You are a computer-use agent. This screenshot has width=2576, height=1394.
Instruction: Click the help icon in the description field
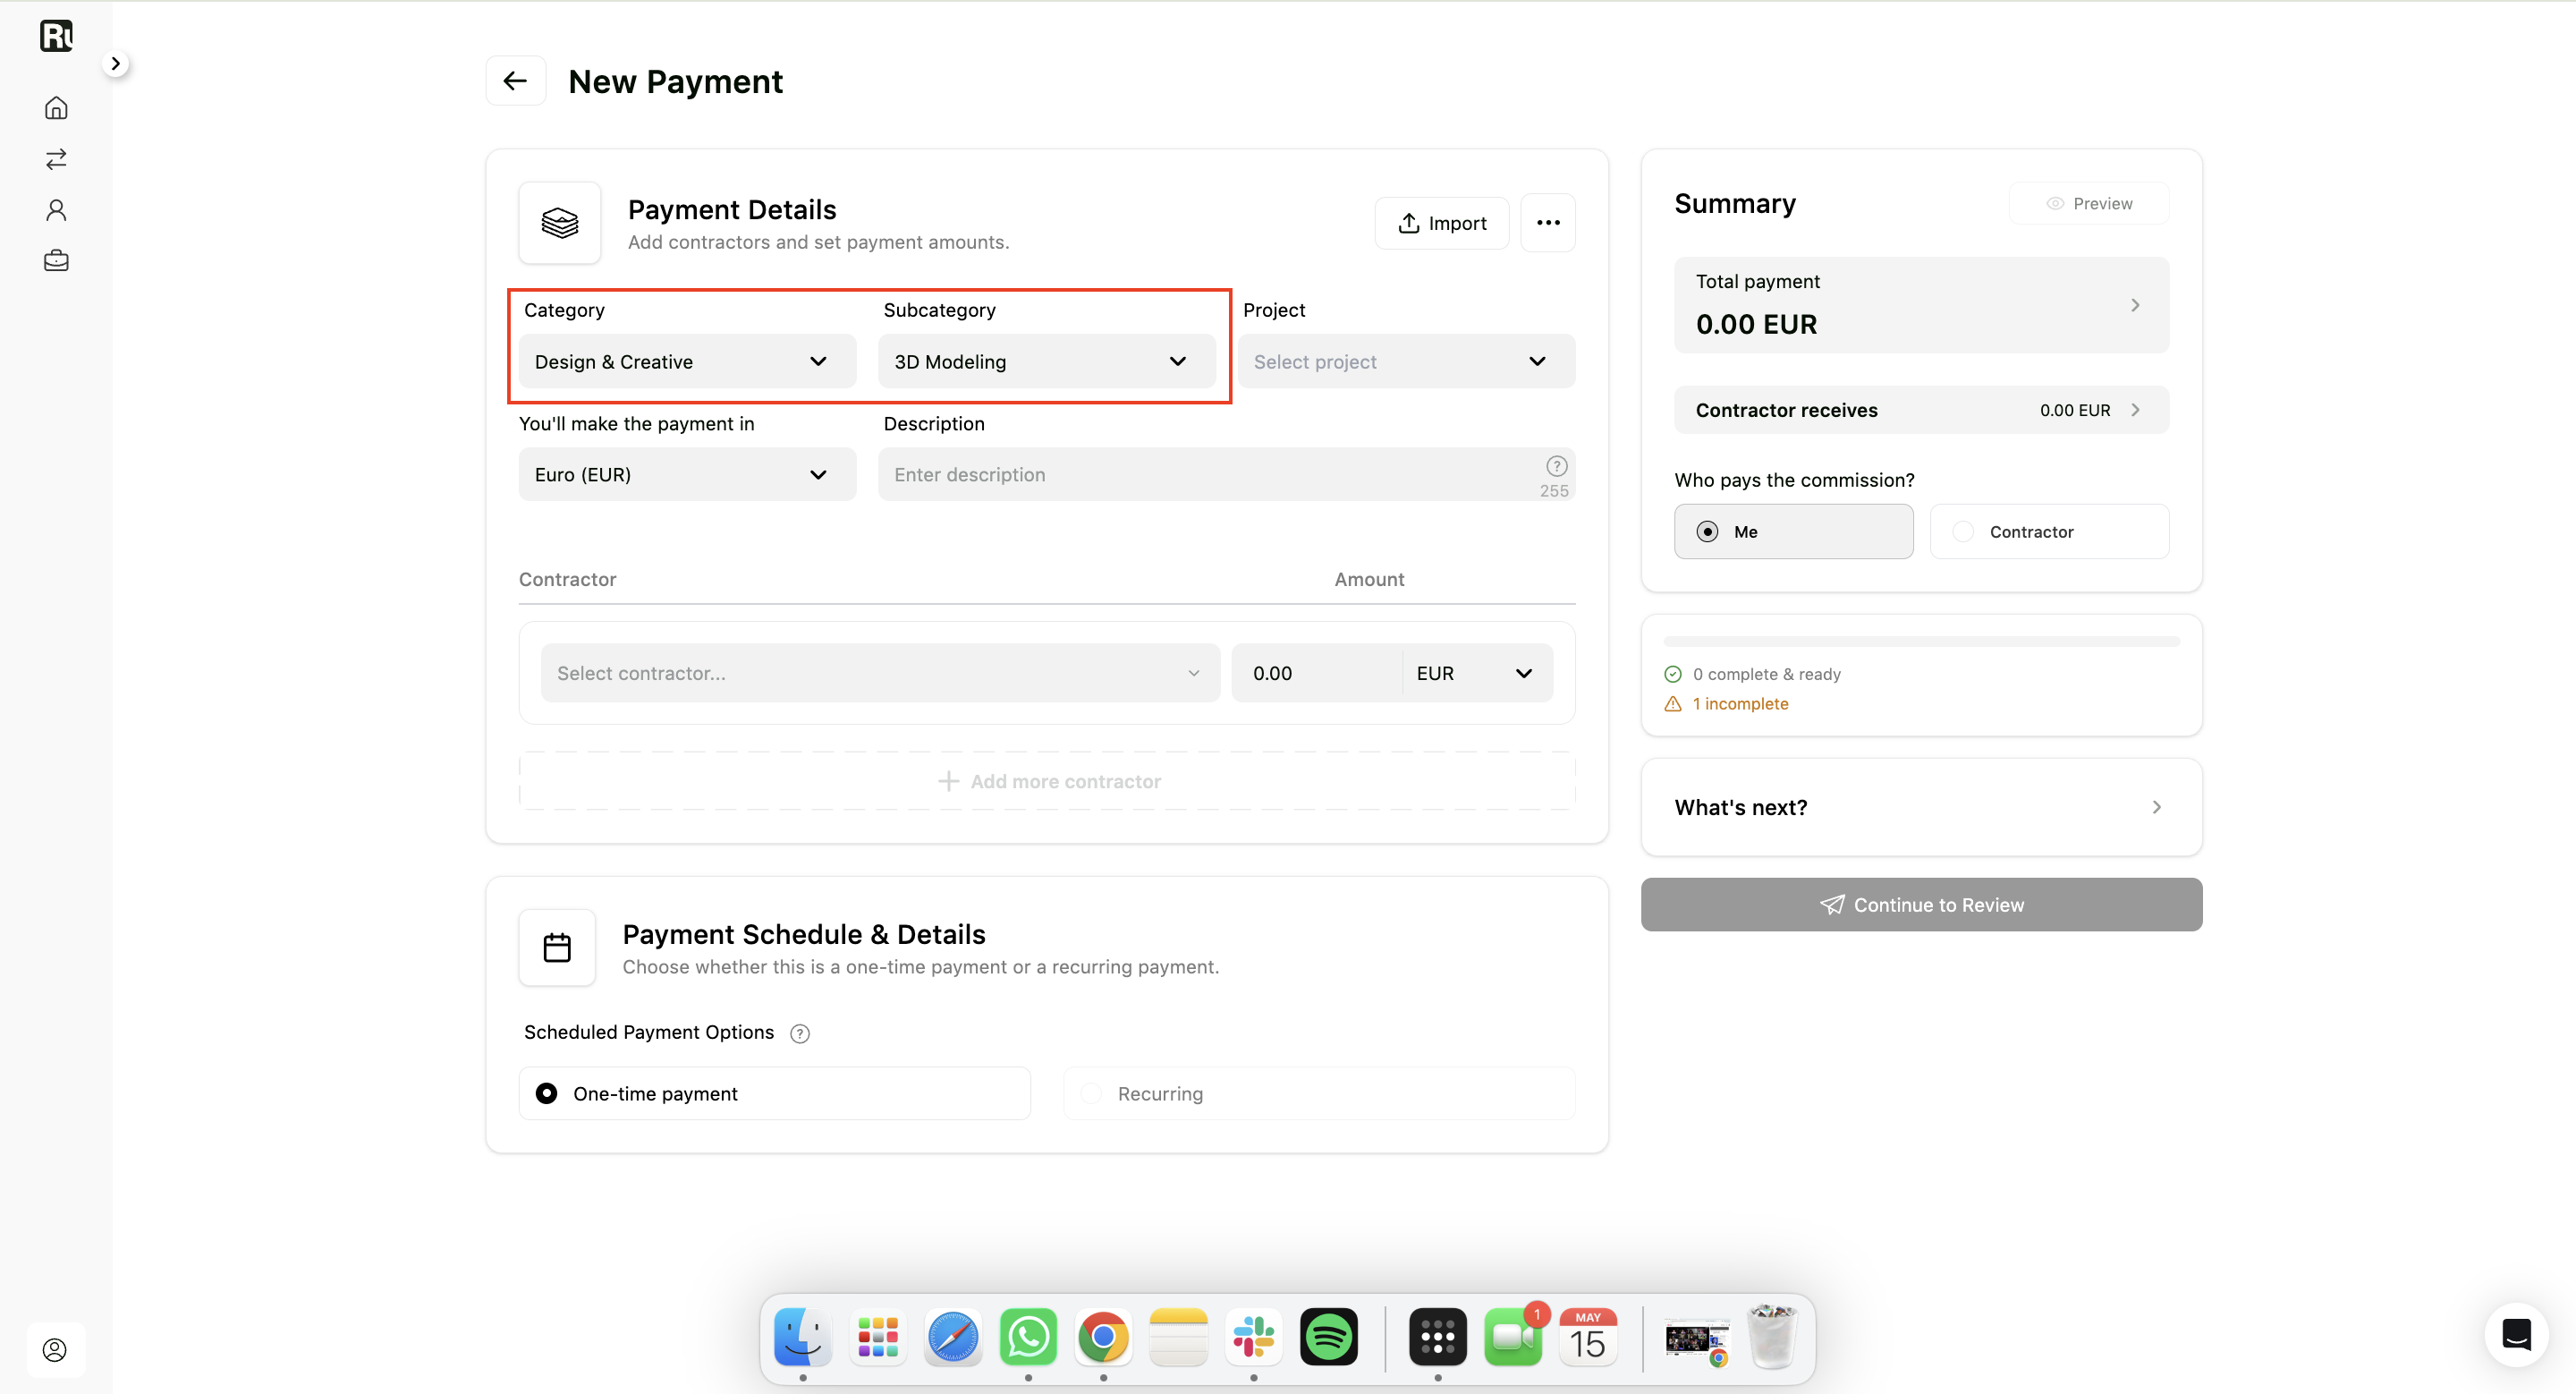click(x=1556, y=466)
